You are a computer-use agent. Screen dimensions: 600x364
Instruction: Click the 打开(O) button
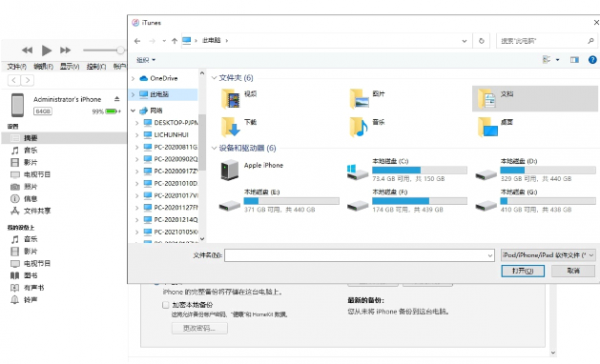[523, 271]
